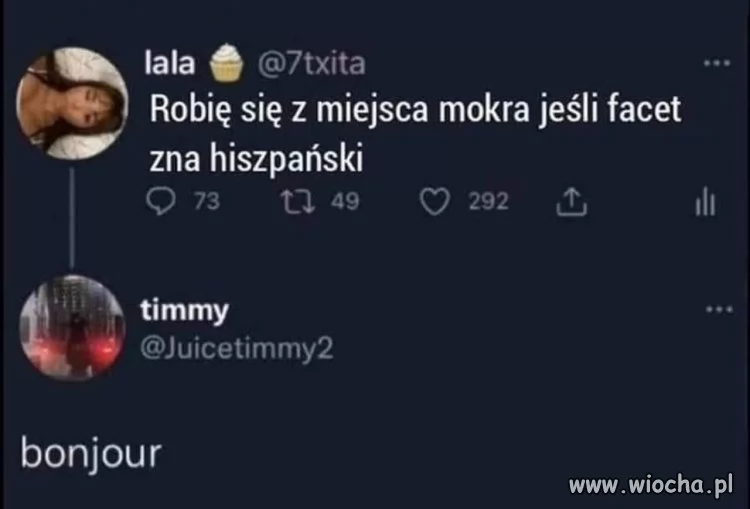Retweet lala's tweet using the arrows icon

[x=298, y=201]
